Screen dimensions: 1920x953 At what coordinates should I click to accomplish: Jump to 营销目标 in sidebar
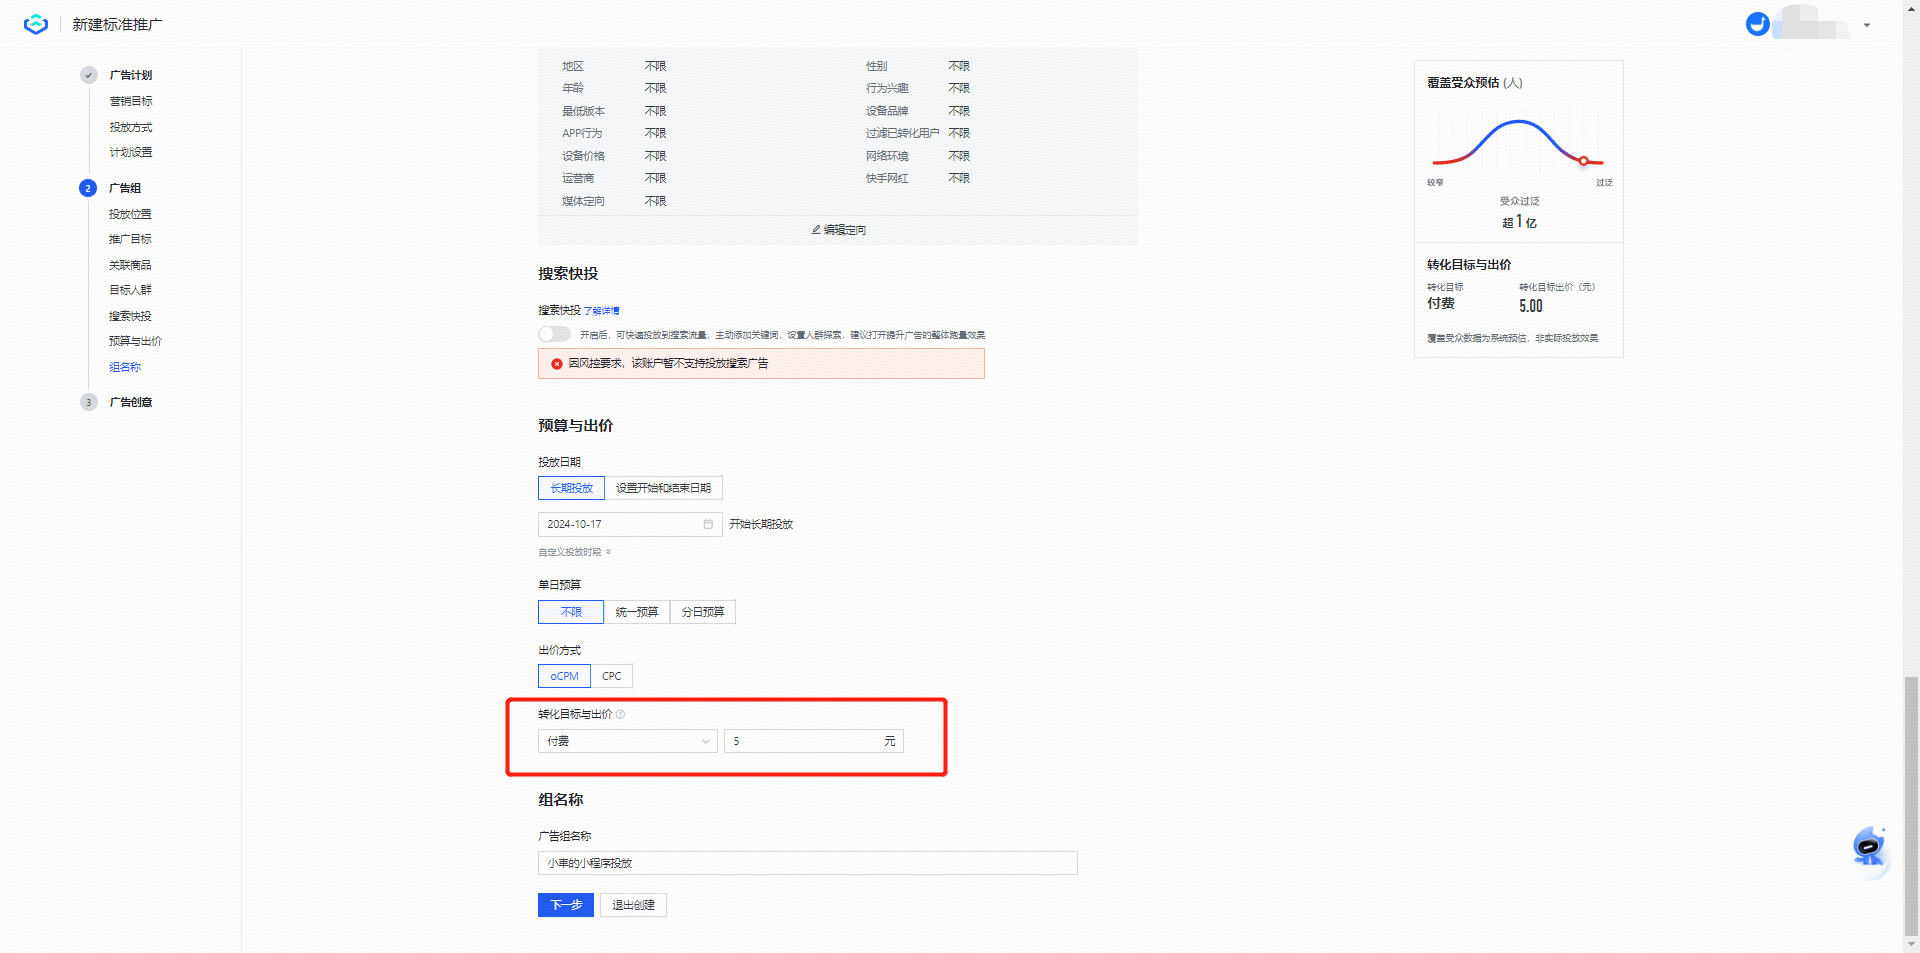[131, 101]
